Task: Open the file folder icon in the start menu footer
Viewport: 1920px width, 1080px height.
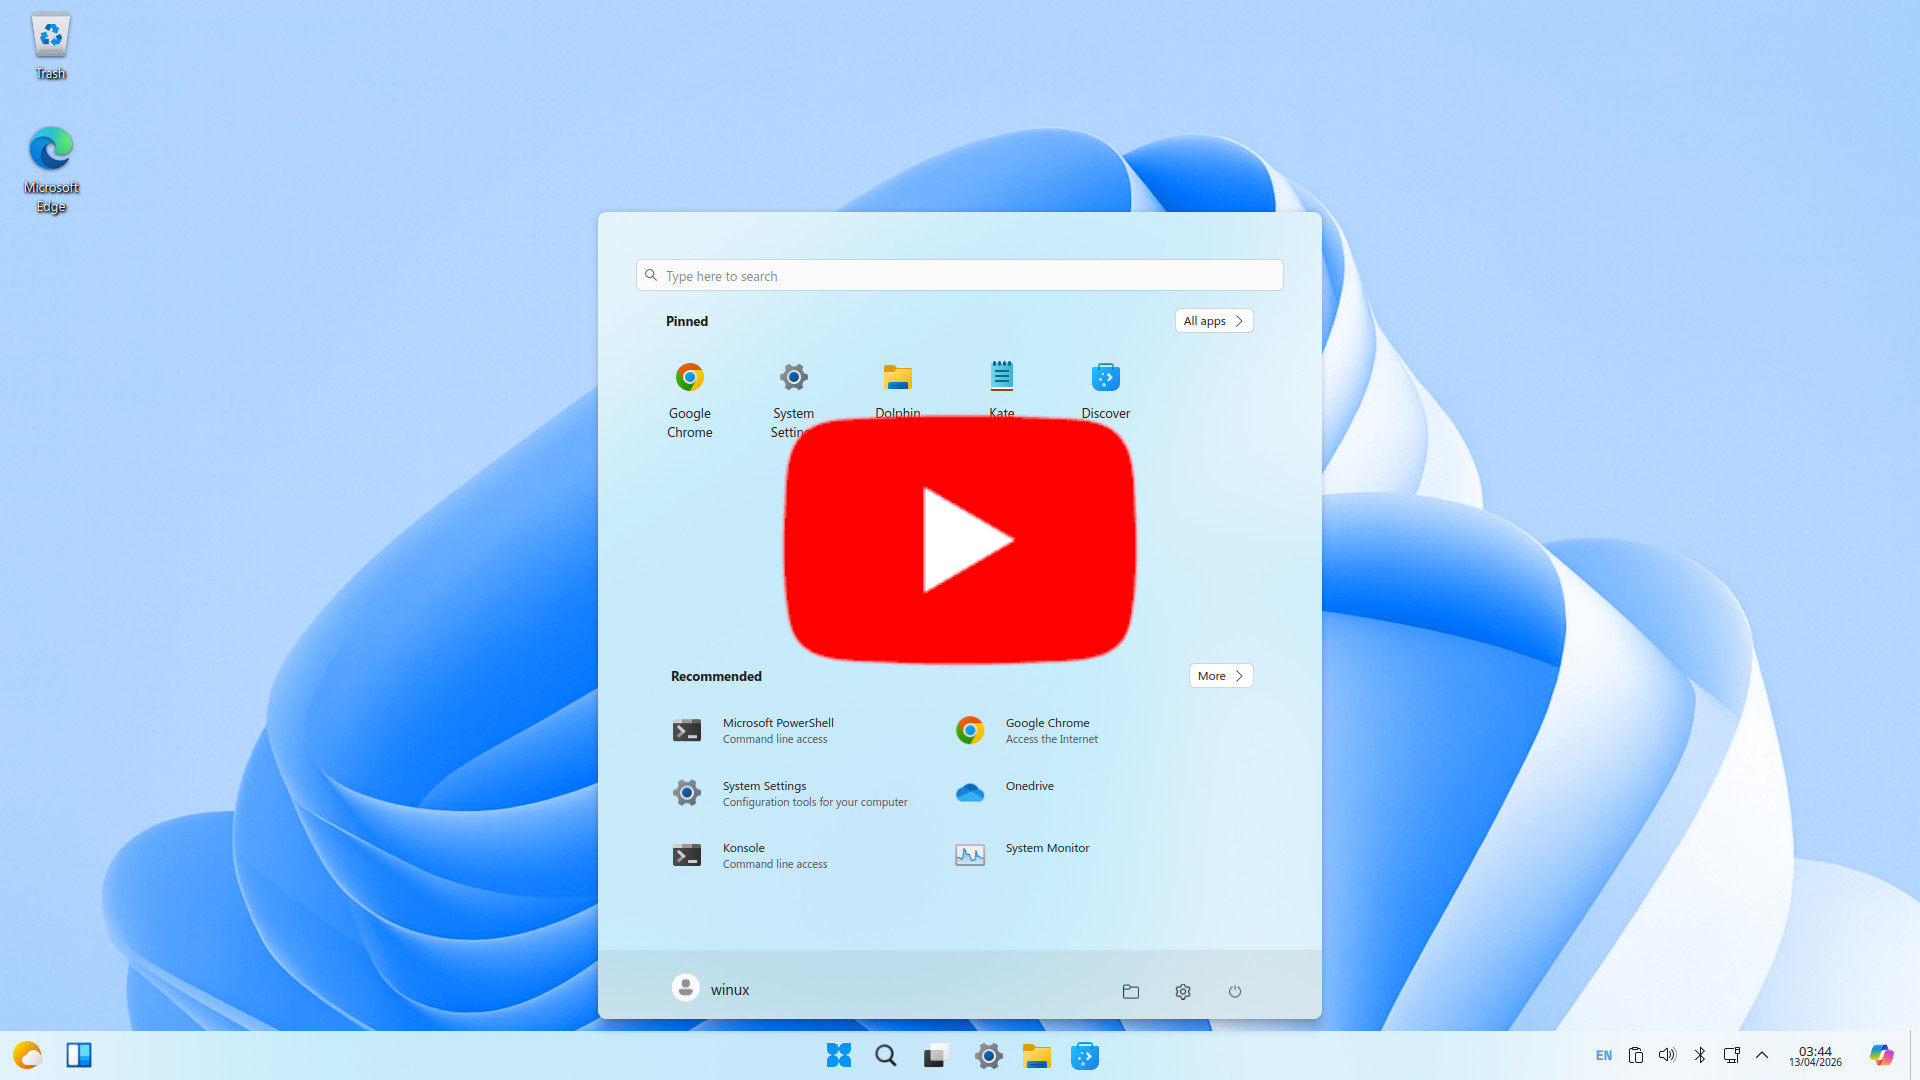Action: coord(1131,991)
